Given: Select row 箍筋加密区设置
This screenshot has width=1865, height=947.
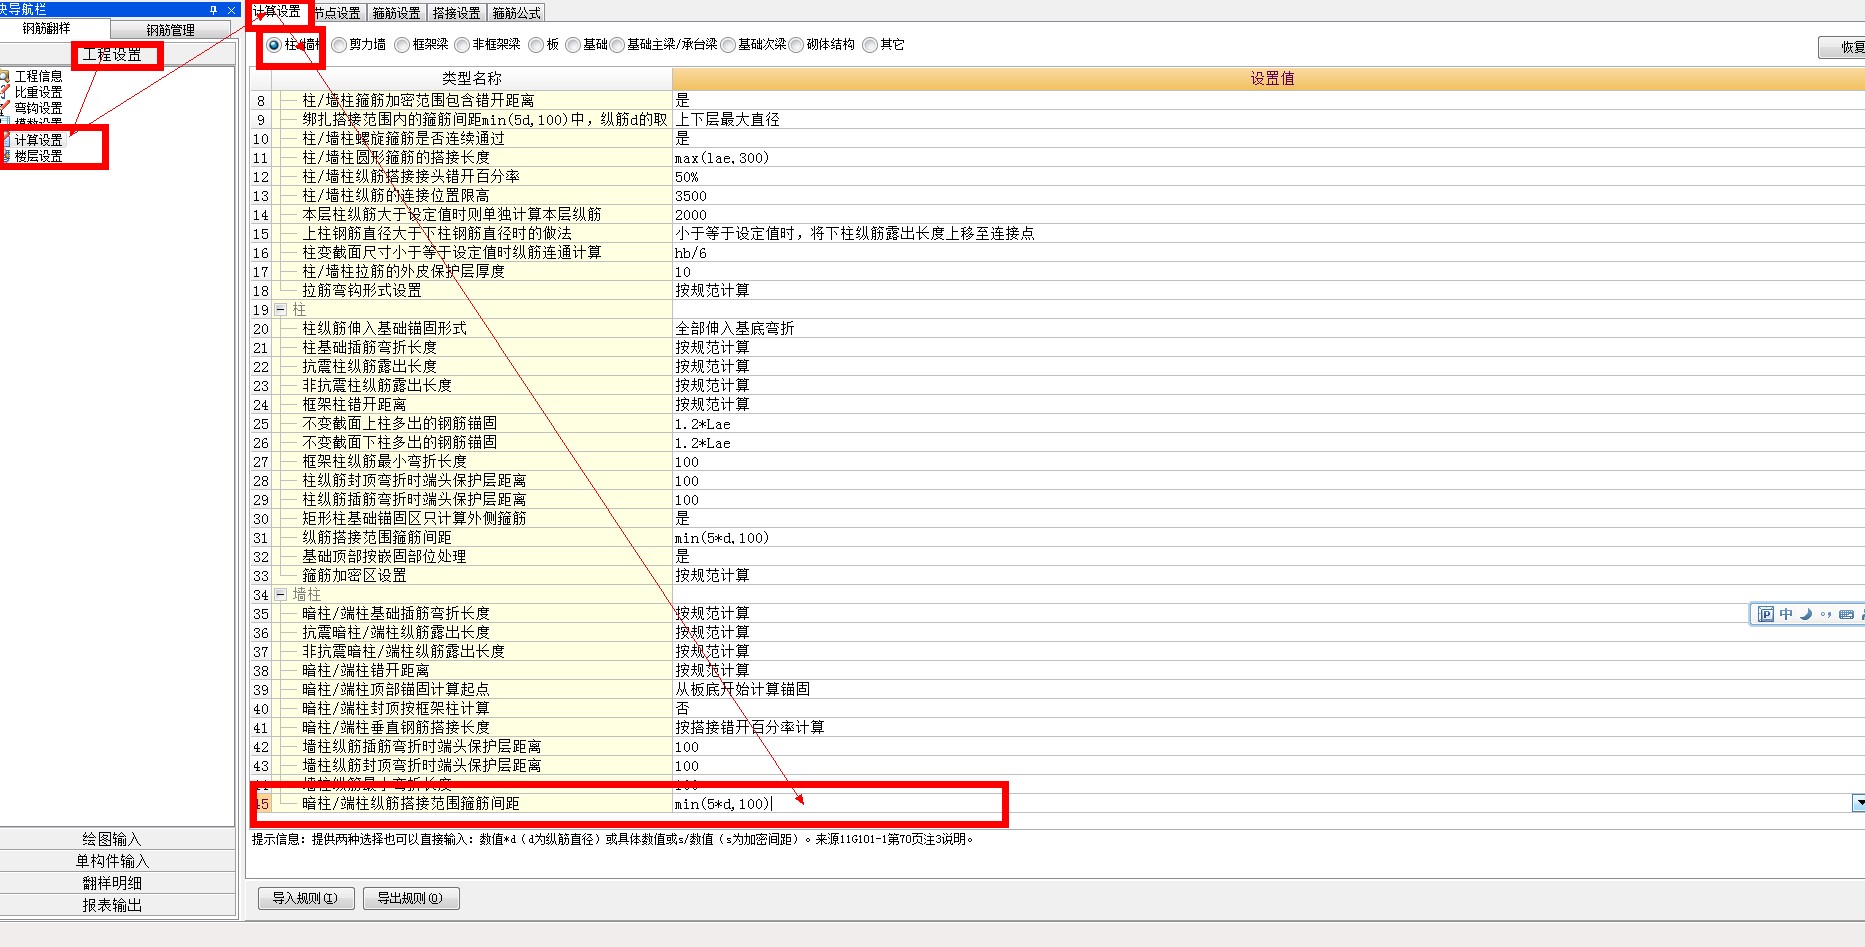Looking at the screenshot, I should 354,576.
